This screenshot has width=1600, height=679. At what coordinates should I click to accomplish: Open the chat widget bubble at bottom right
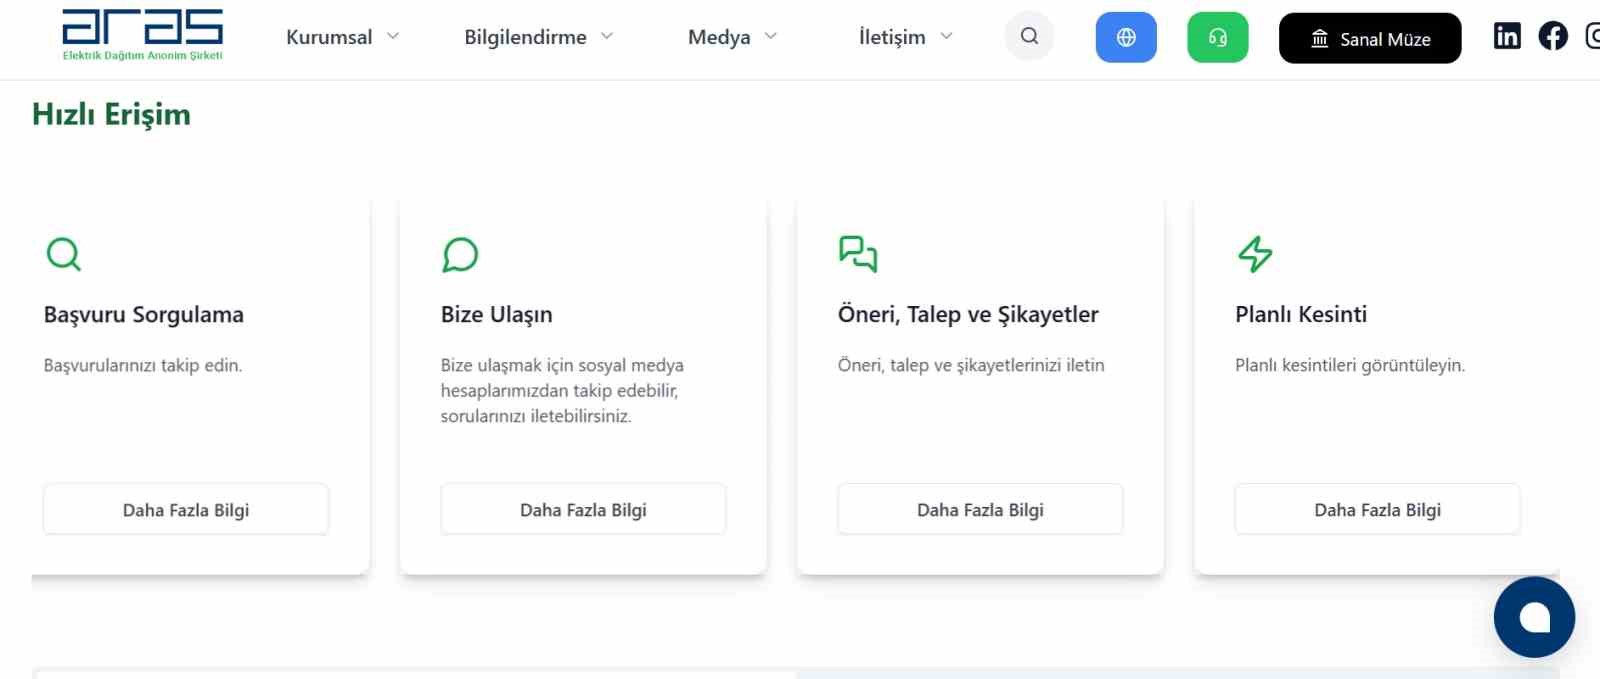pyautogui.click(x=1534, y=617)
